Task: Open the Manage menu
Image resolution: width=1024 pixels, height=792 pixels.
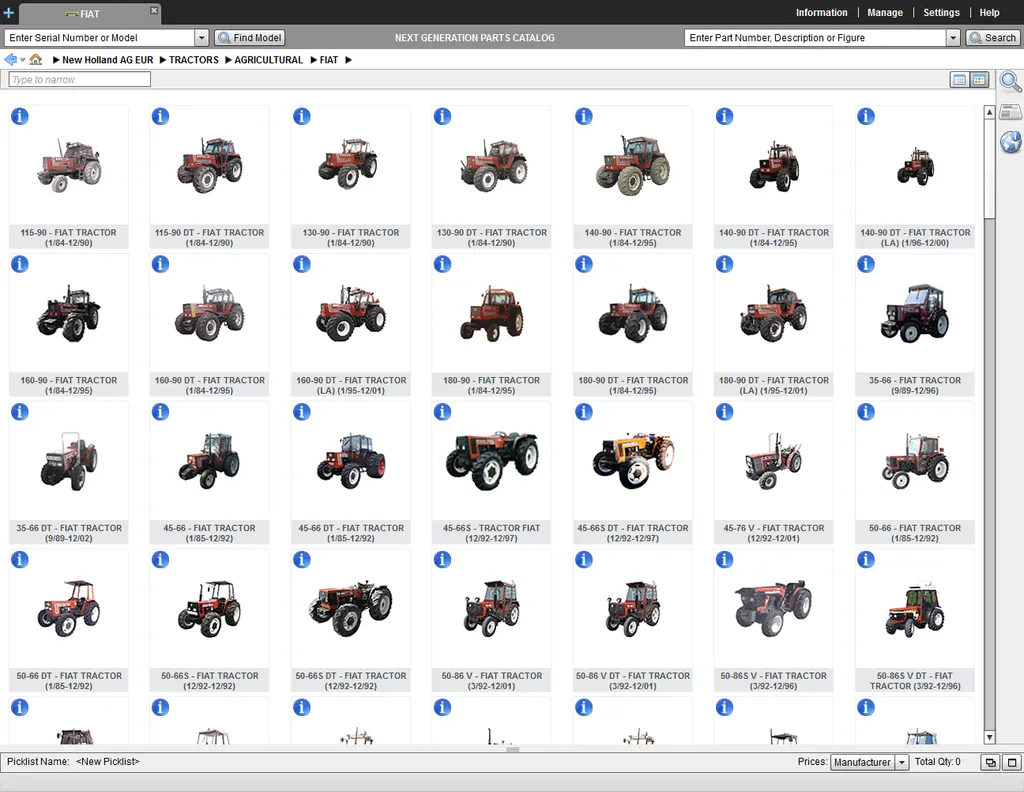Action: (x=884, y=12)
